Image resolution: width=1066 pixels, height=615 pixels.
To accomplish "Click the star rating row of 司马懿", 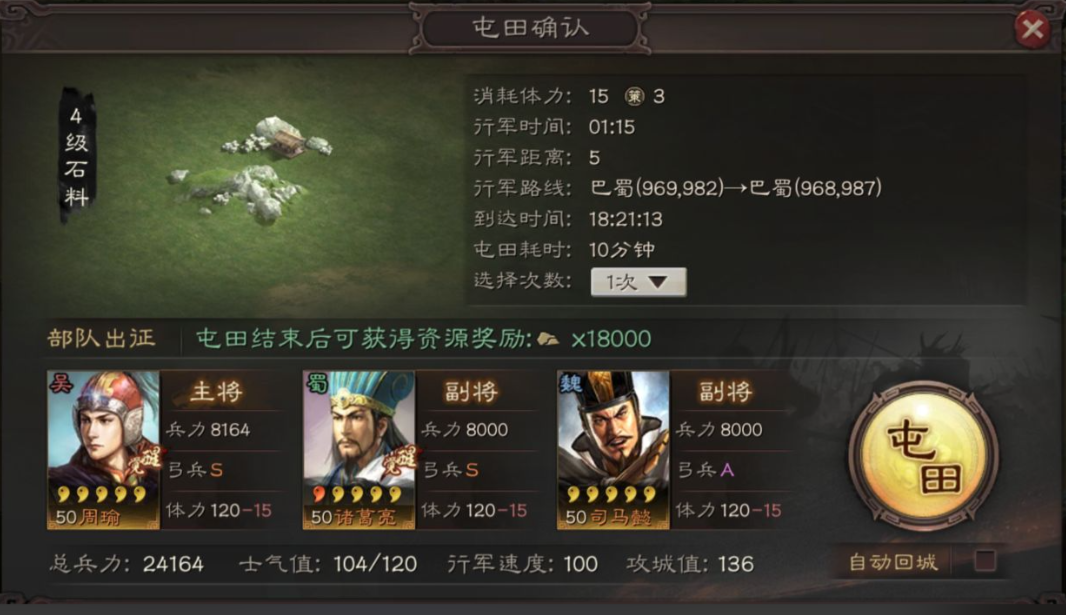I will (x=612, y=493).
